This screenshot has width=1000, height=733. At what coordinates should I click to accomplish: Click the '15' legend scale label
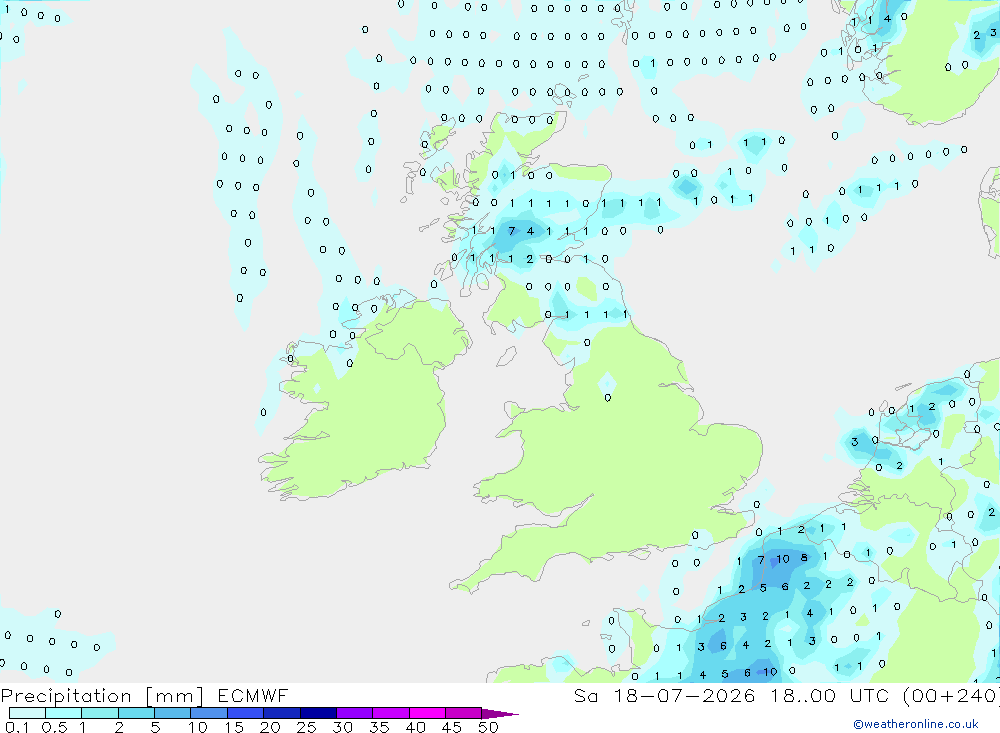pos(234,727)
